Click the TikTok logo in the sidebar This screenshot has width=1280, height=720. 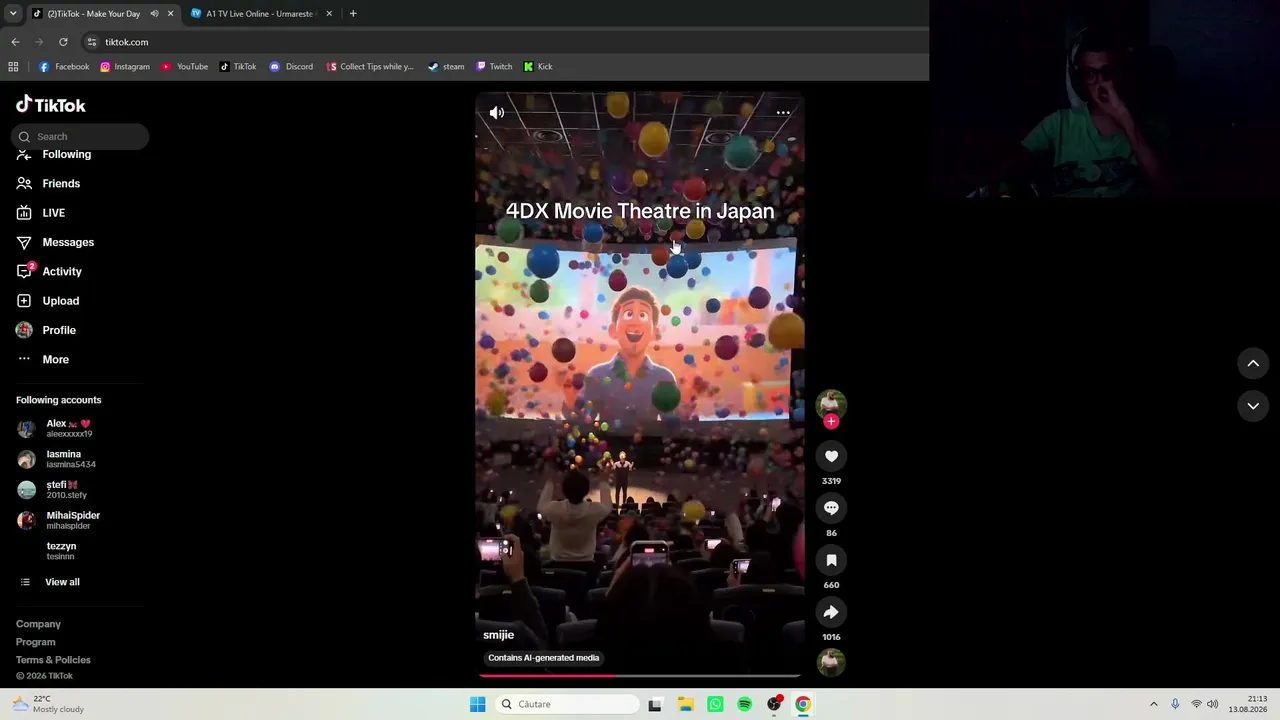pos(51,105)
